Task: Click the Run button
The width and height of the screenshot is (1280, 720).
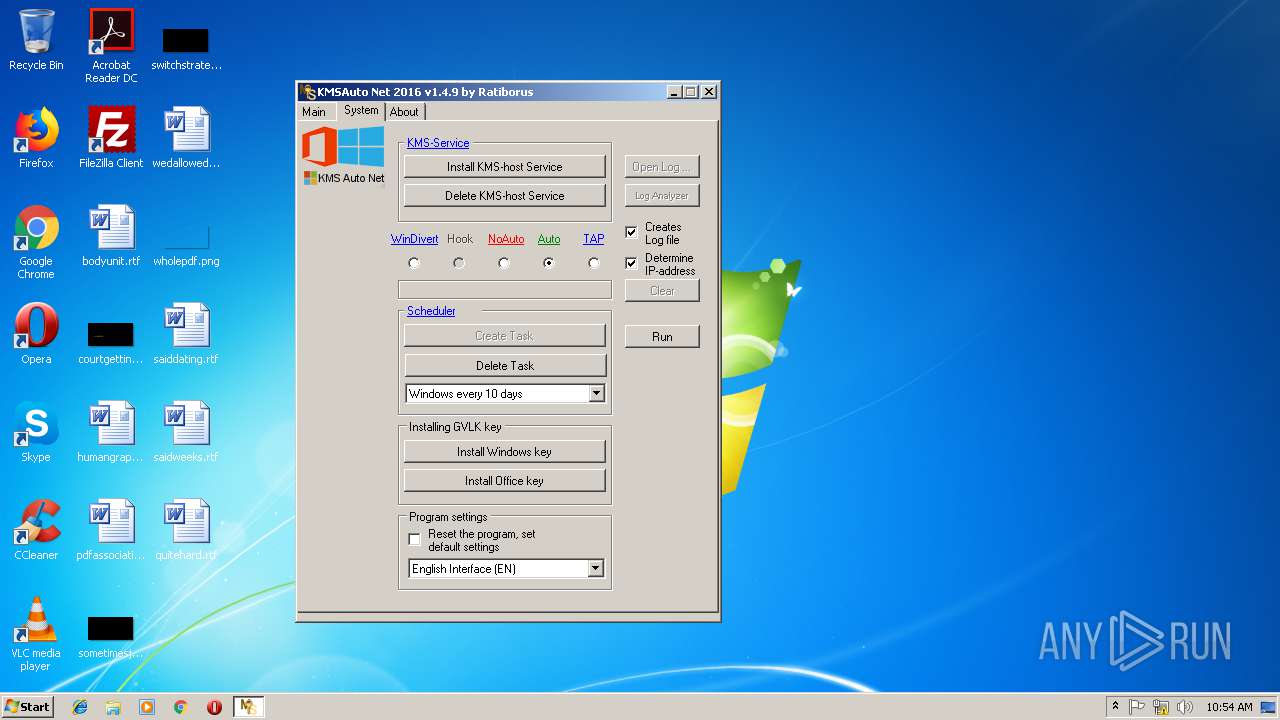Action: (x=662, y=337)
